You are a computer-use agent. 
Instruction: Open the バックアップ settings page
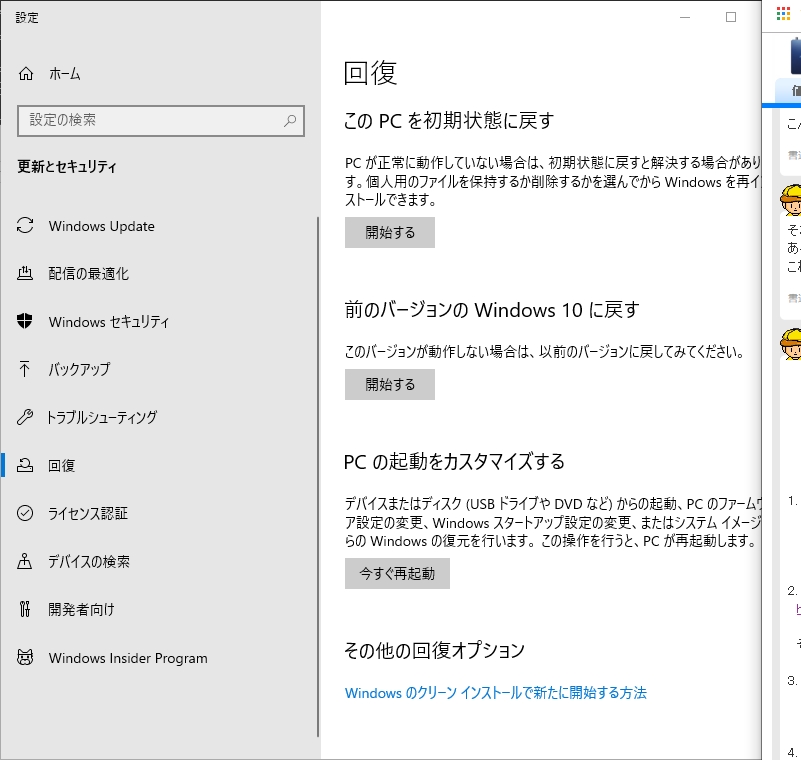(158, 369)
